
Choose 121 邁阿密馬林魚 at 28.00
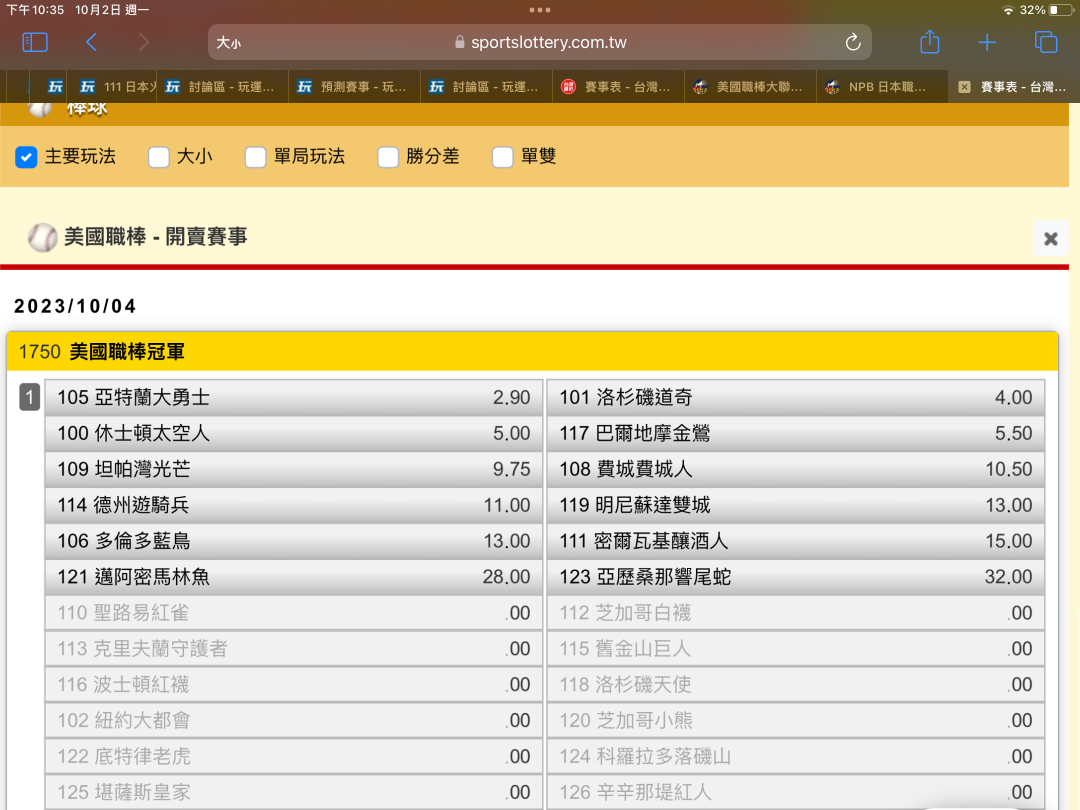[294, 577]
